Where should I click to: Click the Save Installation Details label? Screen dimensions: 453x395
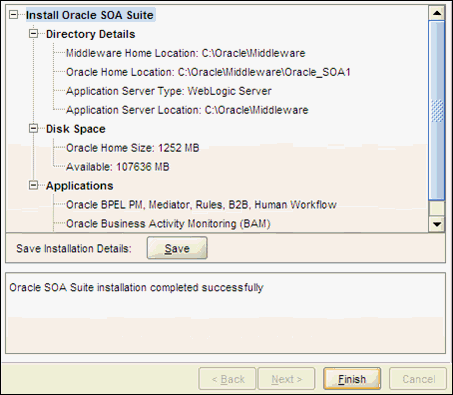74,249
